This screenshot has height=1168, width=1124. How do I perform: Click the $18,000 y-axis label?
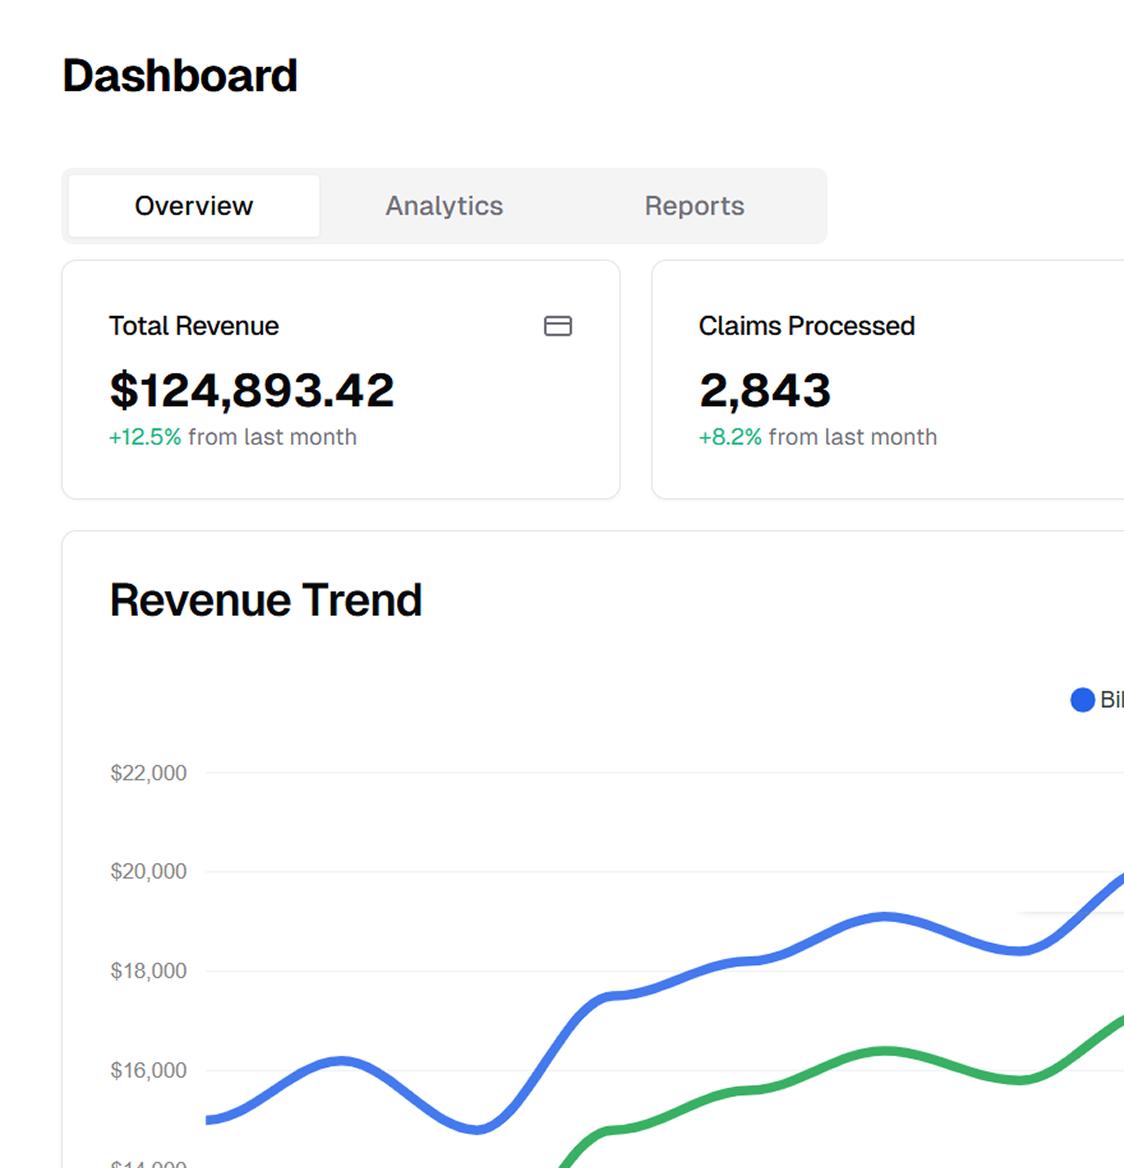click(148, 971)
